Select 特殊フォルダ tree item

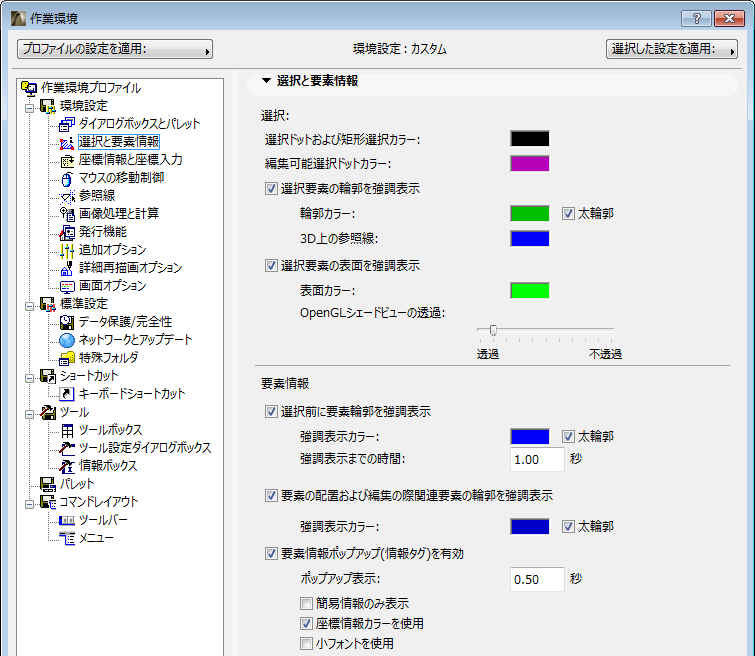tap(108, 357)
